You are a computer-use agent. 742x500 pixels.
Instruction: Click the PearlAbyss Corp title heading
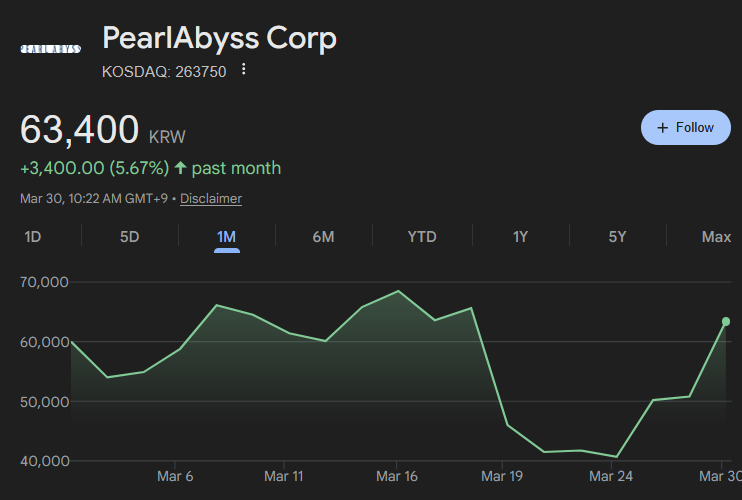(x=220, y=39)
